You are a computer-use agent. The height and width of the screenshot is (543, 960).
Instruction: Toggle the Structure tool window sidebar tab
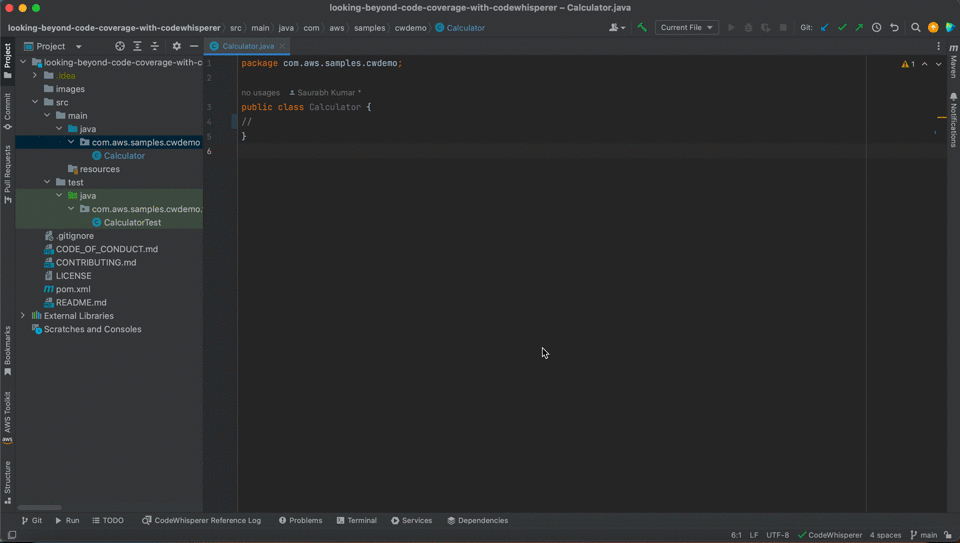tap(7, 482)
